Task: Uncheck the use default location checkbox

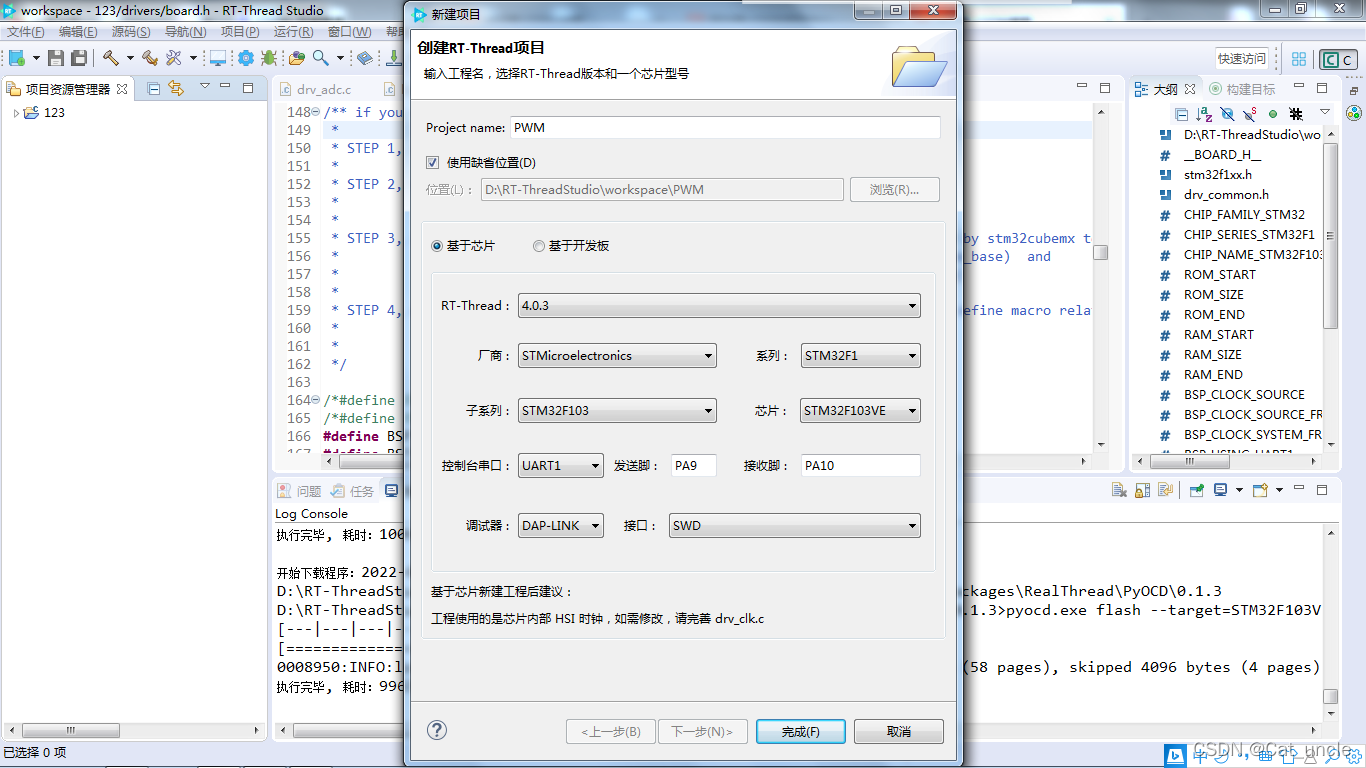Action: [433, 163]
